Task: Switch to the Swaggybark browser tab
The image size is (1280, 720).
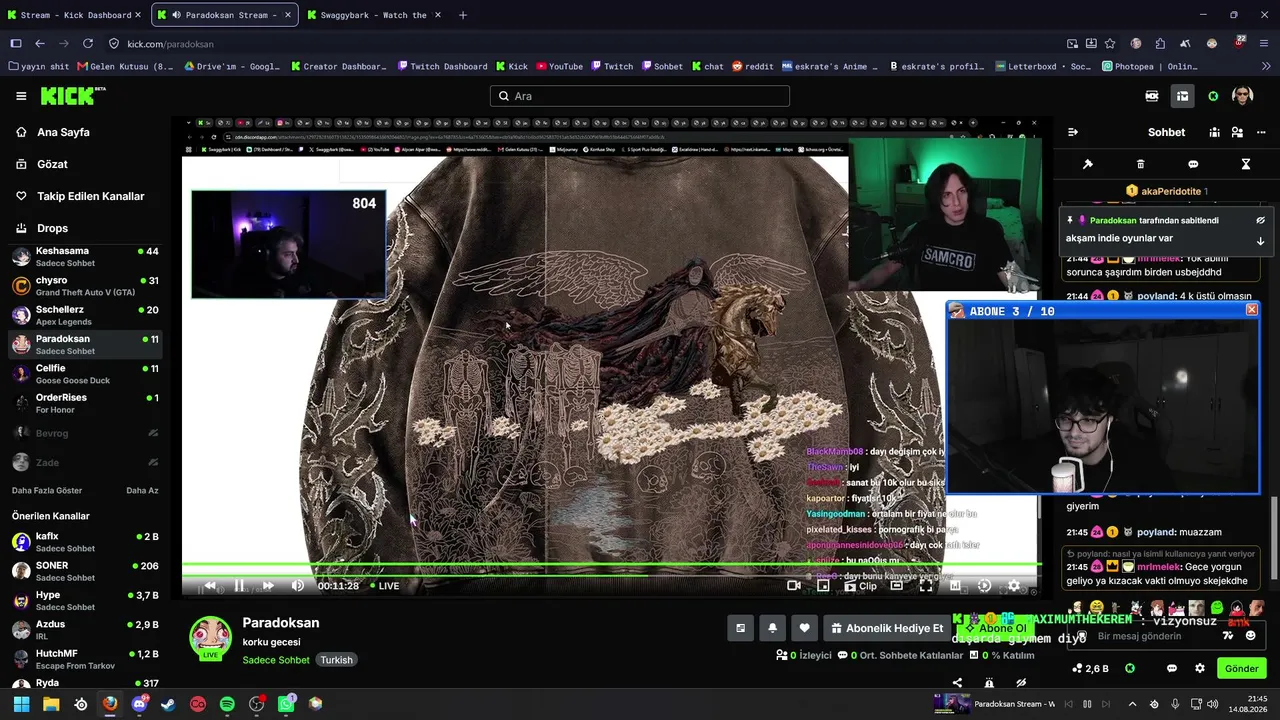Action: click(x=373, y=15)
